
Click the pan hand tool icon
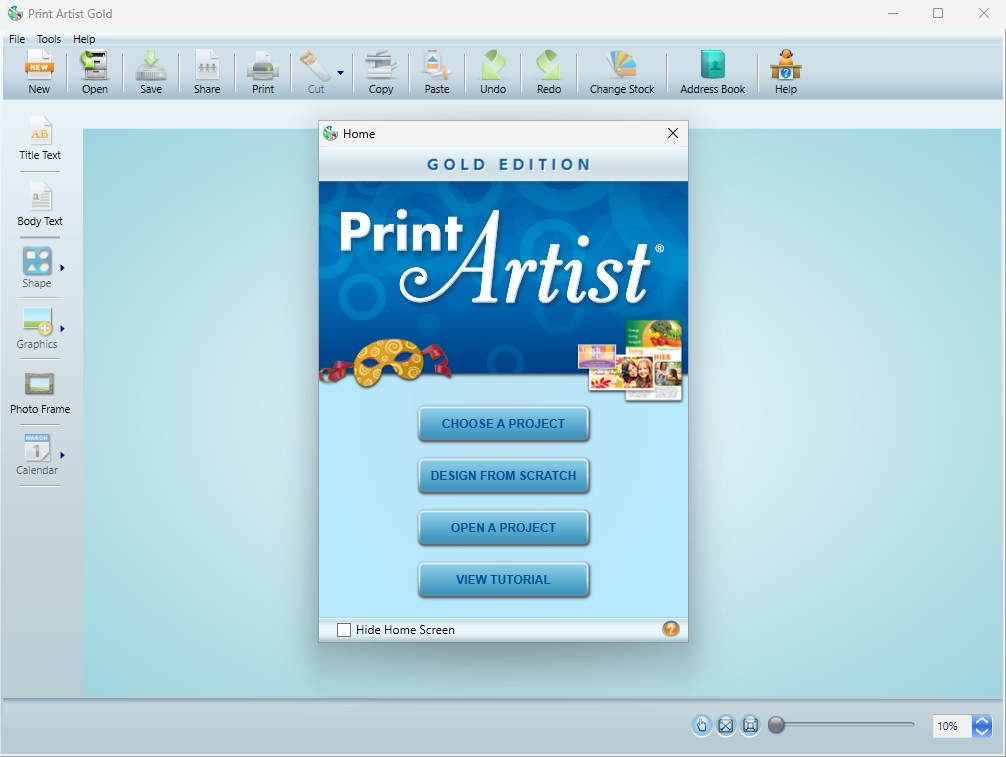pyautogui.click(x=702, y=726)
